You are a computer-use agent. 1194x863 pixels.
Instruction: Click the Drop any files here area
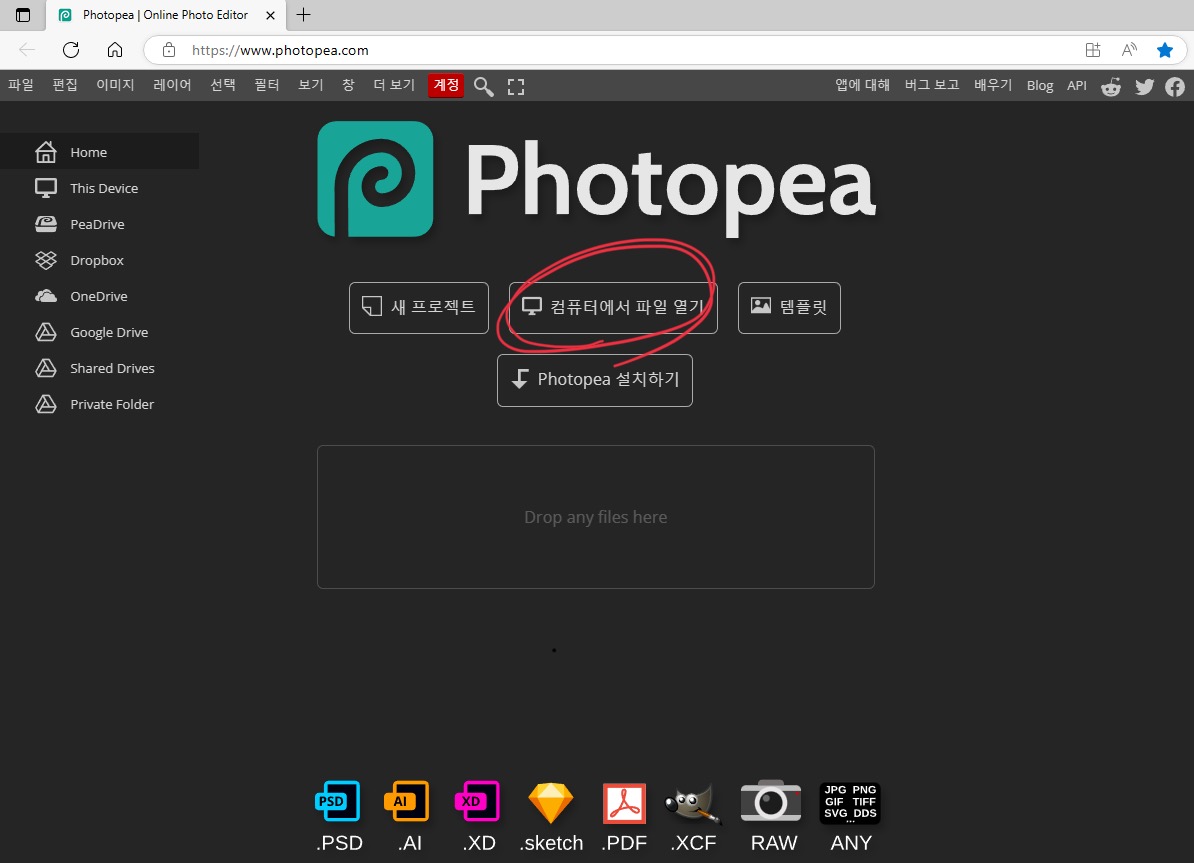595,516
